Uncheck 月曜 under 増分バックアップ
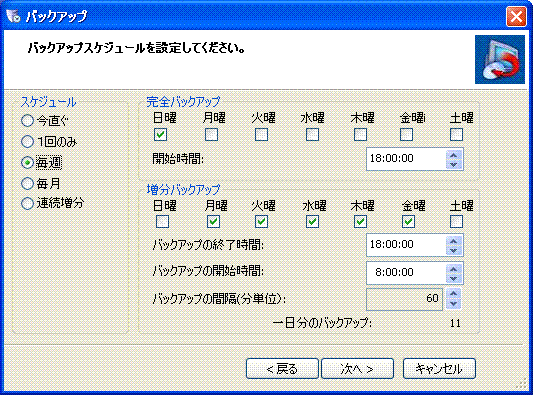This screenshot has height=395, width=533. pos(213,222)
